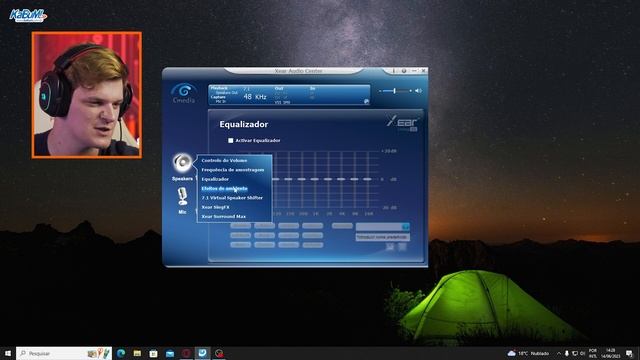Expand the equalizer preset dropdown arrow

405,227
